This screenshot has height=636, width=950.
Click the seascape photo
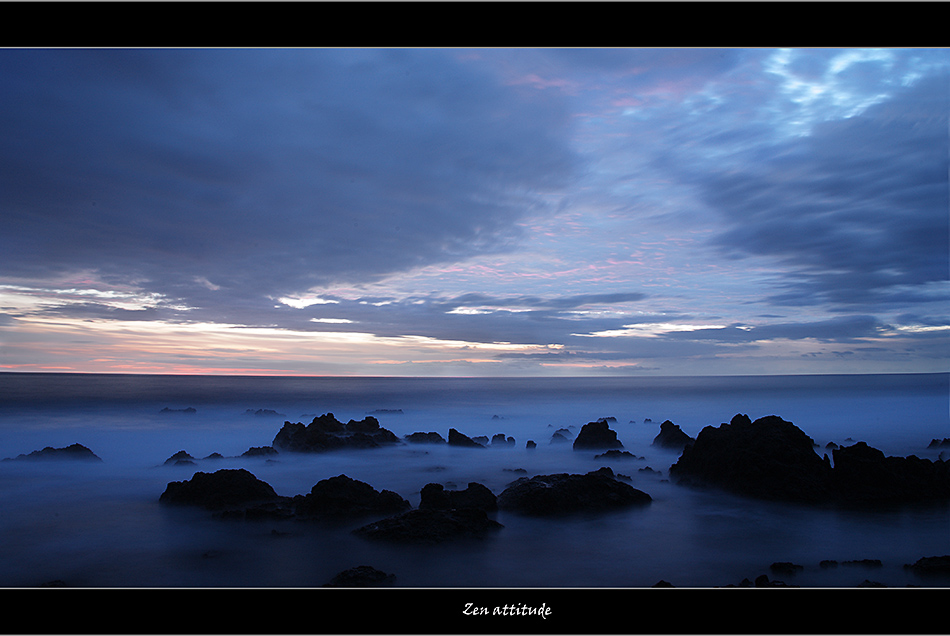click(x=475, y=317)
